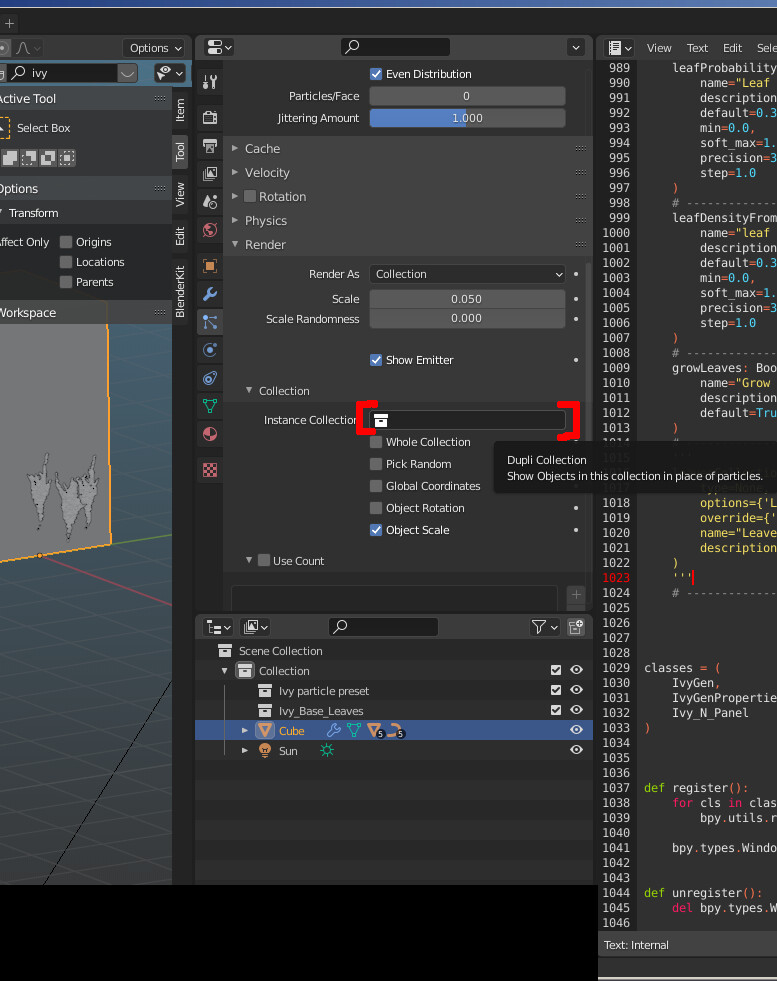
Task: Enable the Use Count checkbox
Action: tap(264, 561)
